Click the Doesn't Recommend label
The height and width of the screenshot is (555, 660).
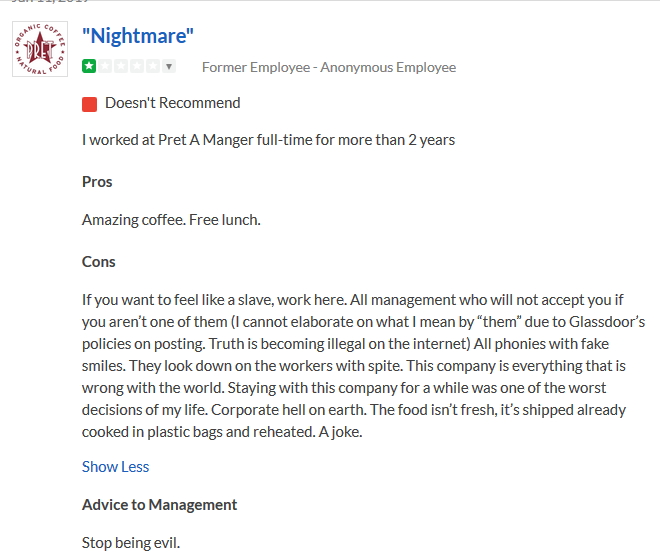click(x=173, y=102)
